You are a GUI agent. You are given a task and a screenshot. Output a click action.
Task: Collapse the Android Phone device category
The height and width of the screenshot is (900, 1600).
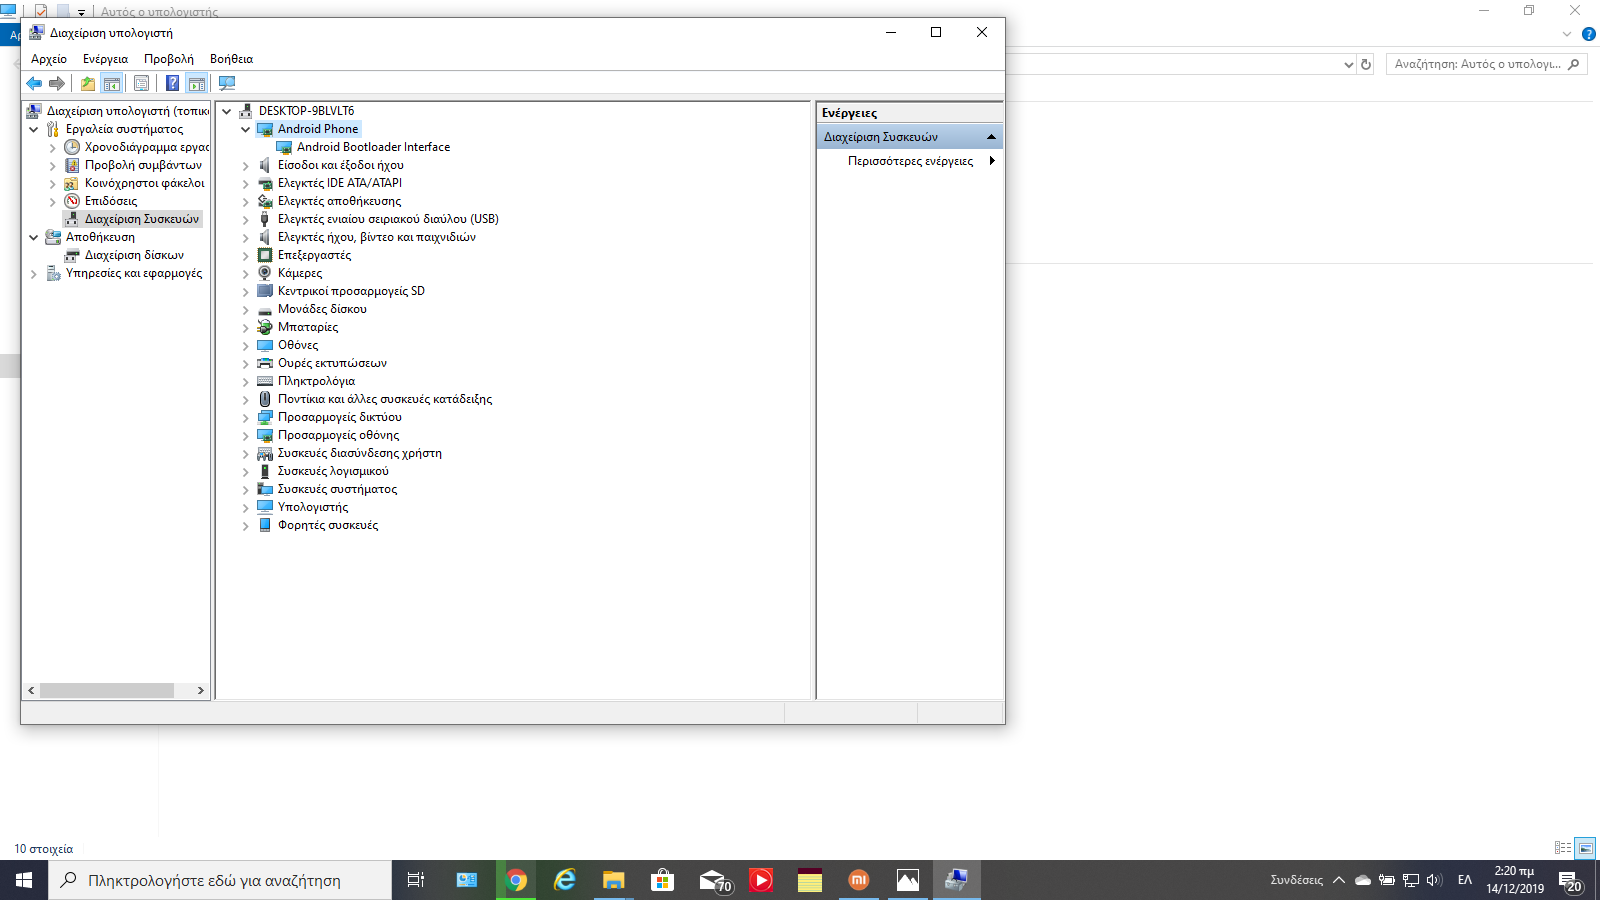pos(245,129)
